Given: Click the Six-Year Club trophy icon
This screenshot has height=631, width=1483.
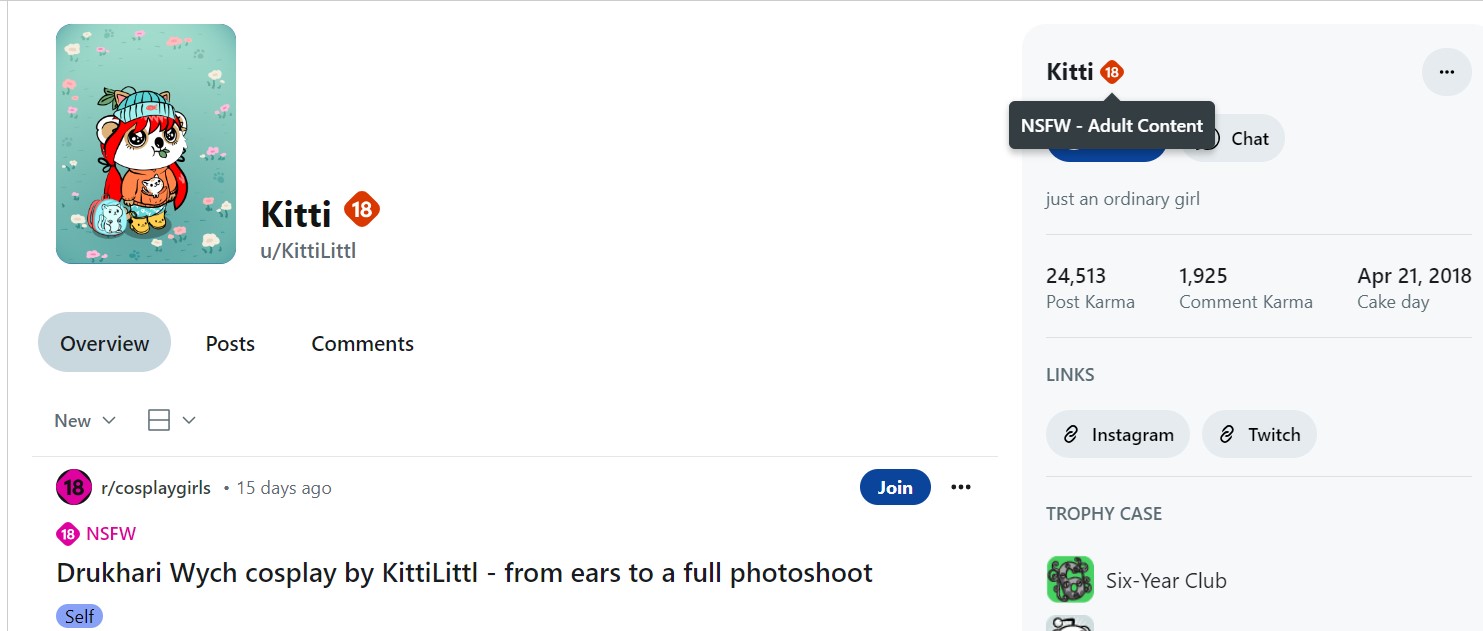Looking at the screenshot, I should 1070,580.
